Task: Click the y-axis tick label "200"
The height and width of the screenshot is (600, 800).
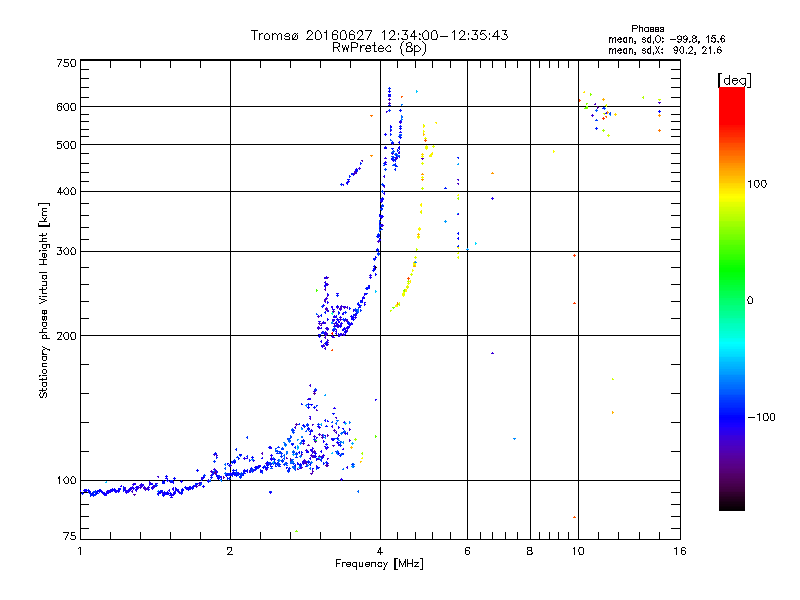Action: [66, 336]
